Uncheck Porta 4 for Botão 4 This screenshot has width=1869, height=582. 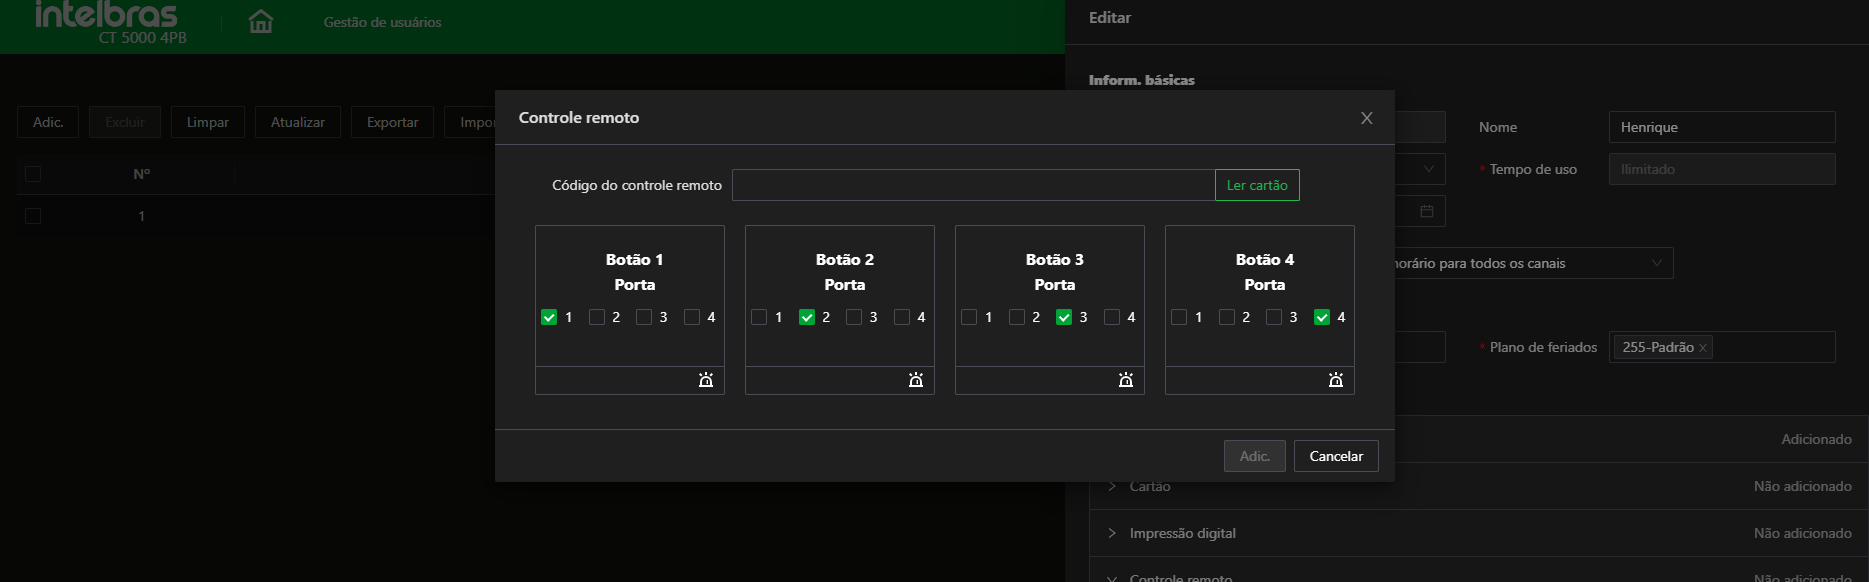[1322, 317]
